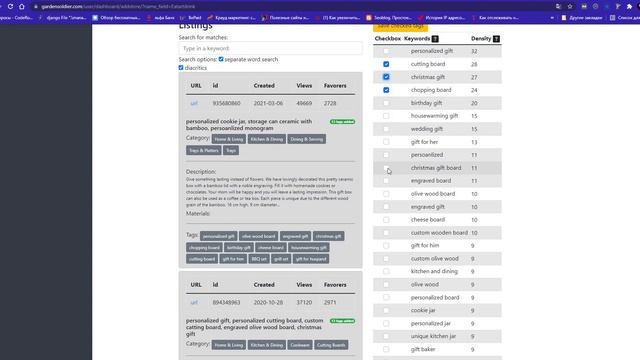Open the url link of listing 894348963
The width and height of the screenshot is (640, 360).
pos(194,302)
